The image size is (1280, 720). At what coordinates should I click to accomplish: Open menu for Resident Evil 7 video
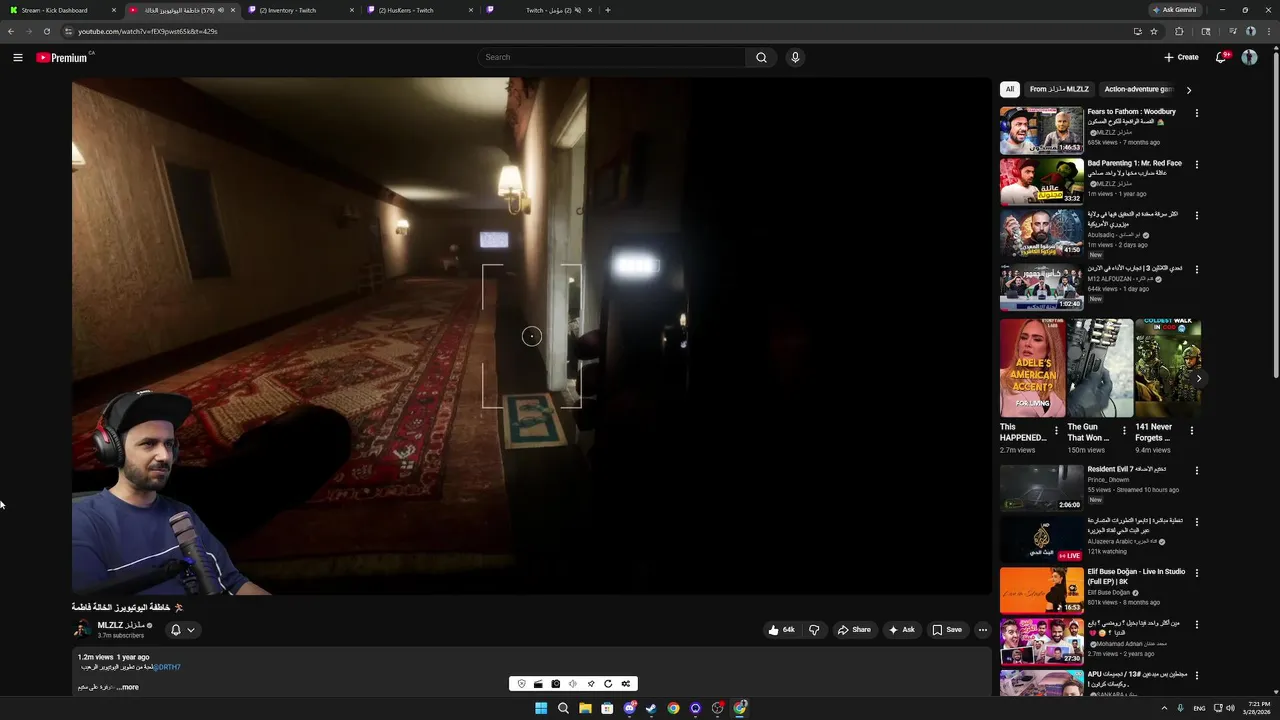coord(1196,470)
